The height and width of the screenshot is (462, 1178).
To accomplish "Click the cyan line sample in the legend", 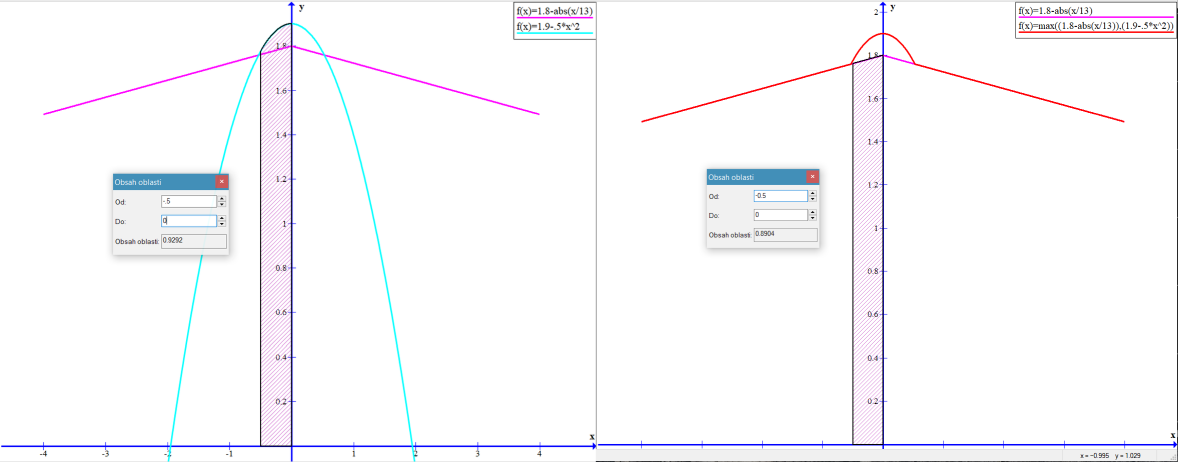I will coord(554,35).
